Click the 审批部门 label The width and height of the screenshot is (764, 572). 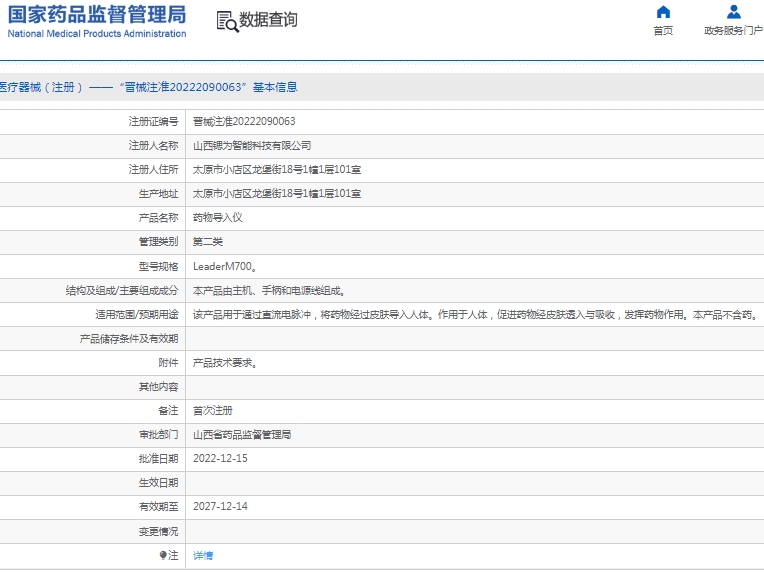[158, 435]
